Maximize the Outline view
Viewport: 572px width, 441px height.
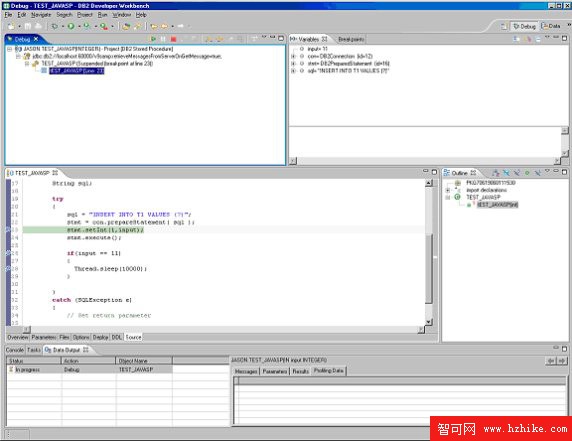click(x=564, y=172)
